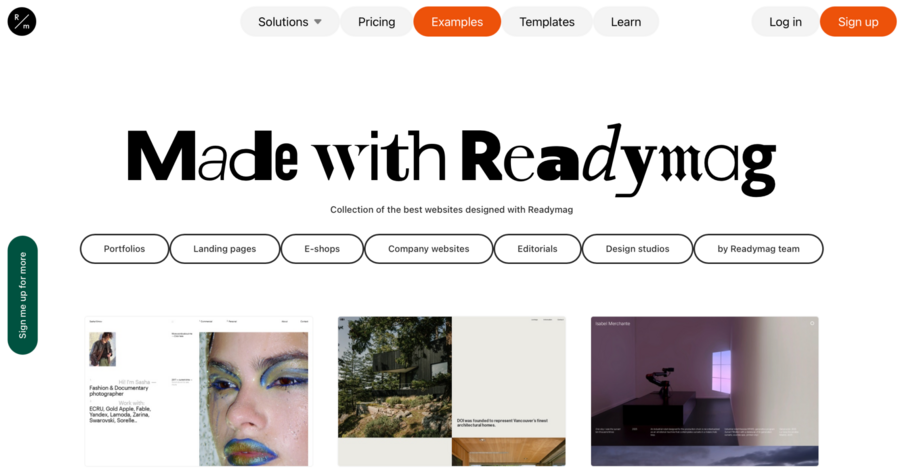Click the vertical Sign me up for more button

[22, 295]
